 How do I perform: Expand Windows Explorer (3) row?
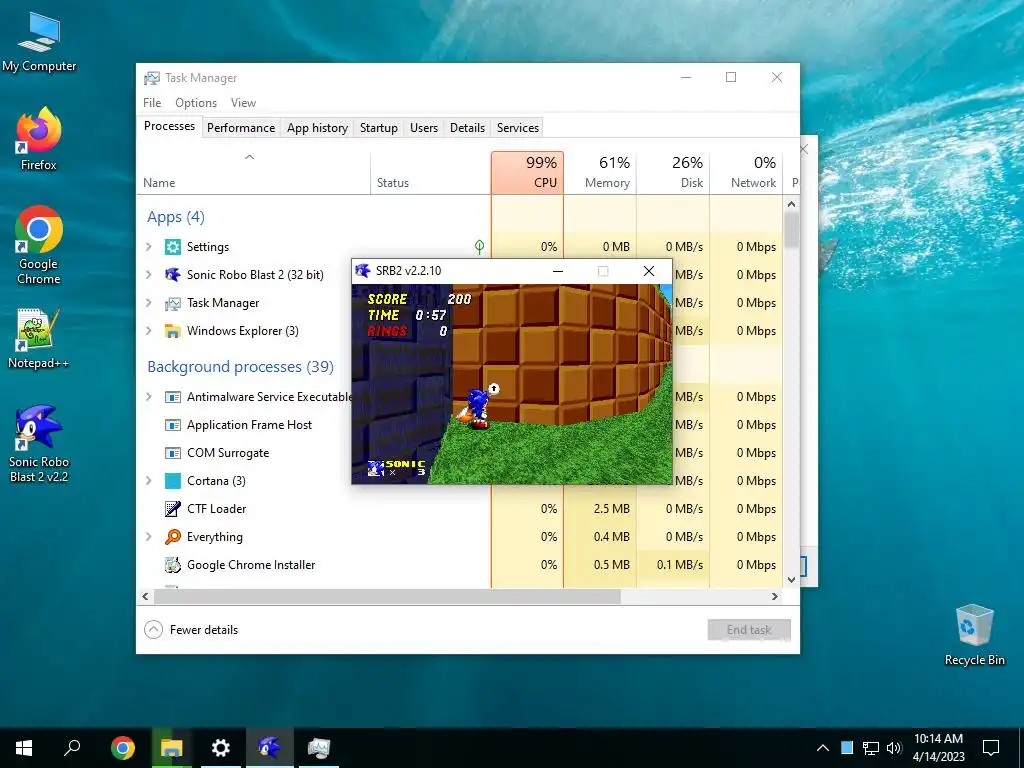pos(149,331)
